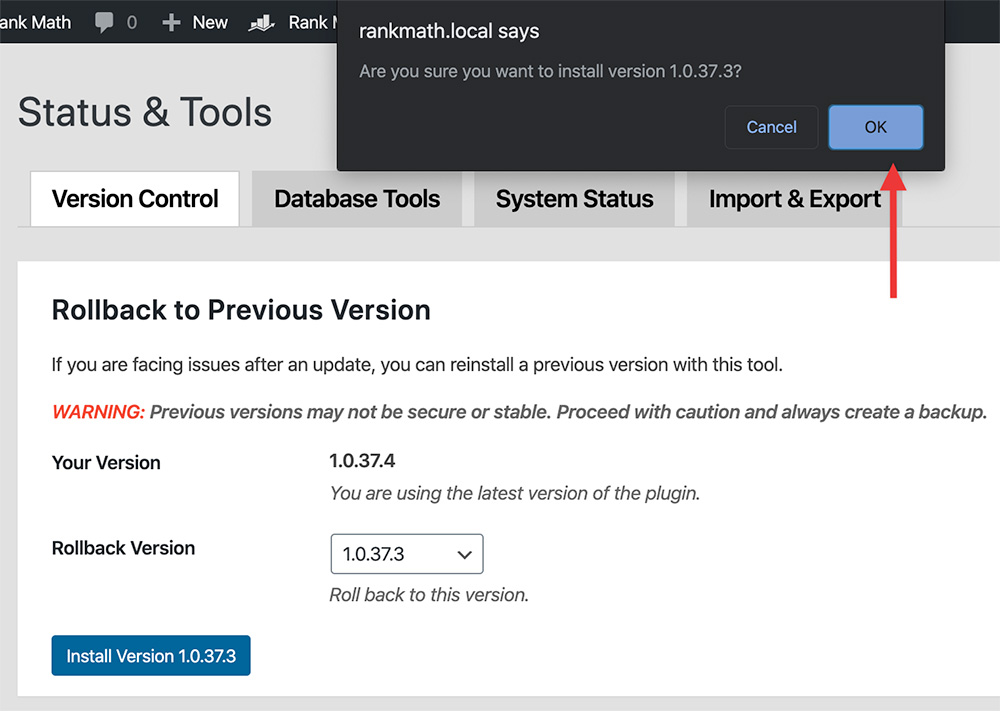Screen dimensions: 1000x711
Task: Click the Install Version 1.0.37.3 button
Action: 151,656
